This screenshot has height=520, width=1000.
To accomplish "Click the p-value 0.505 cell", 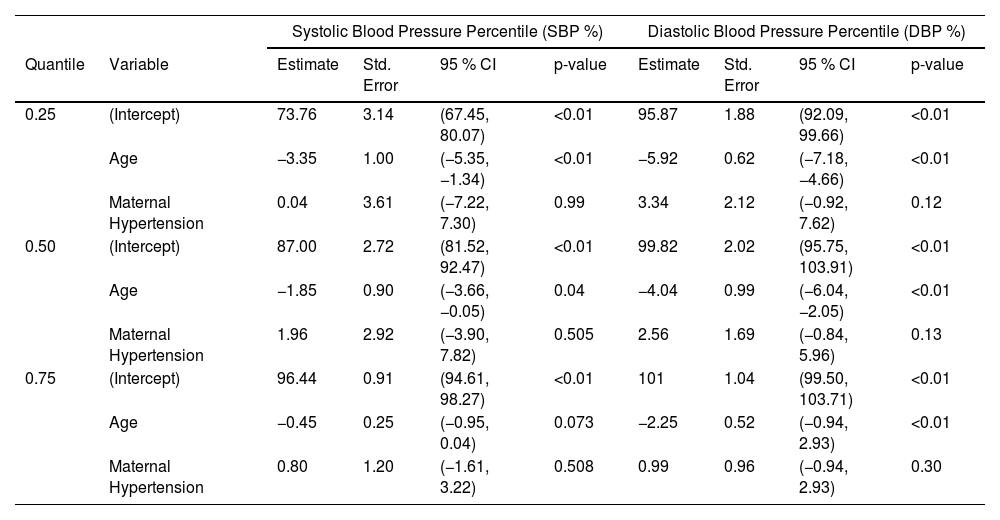I will [x=573, y=335].
